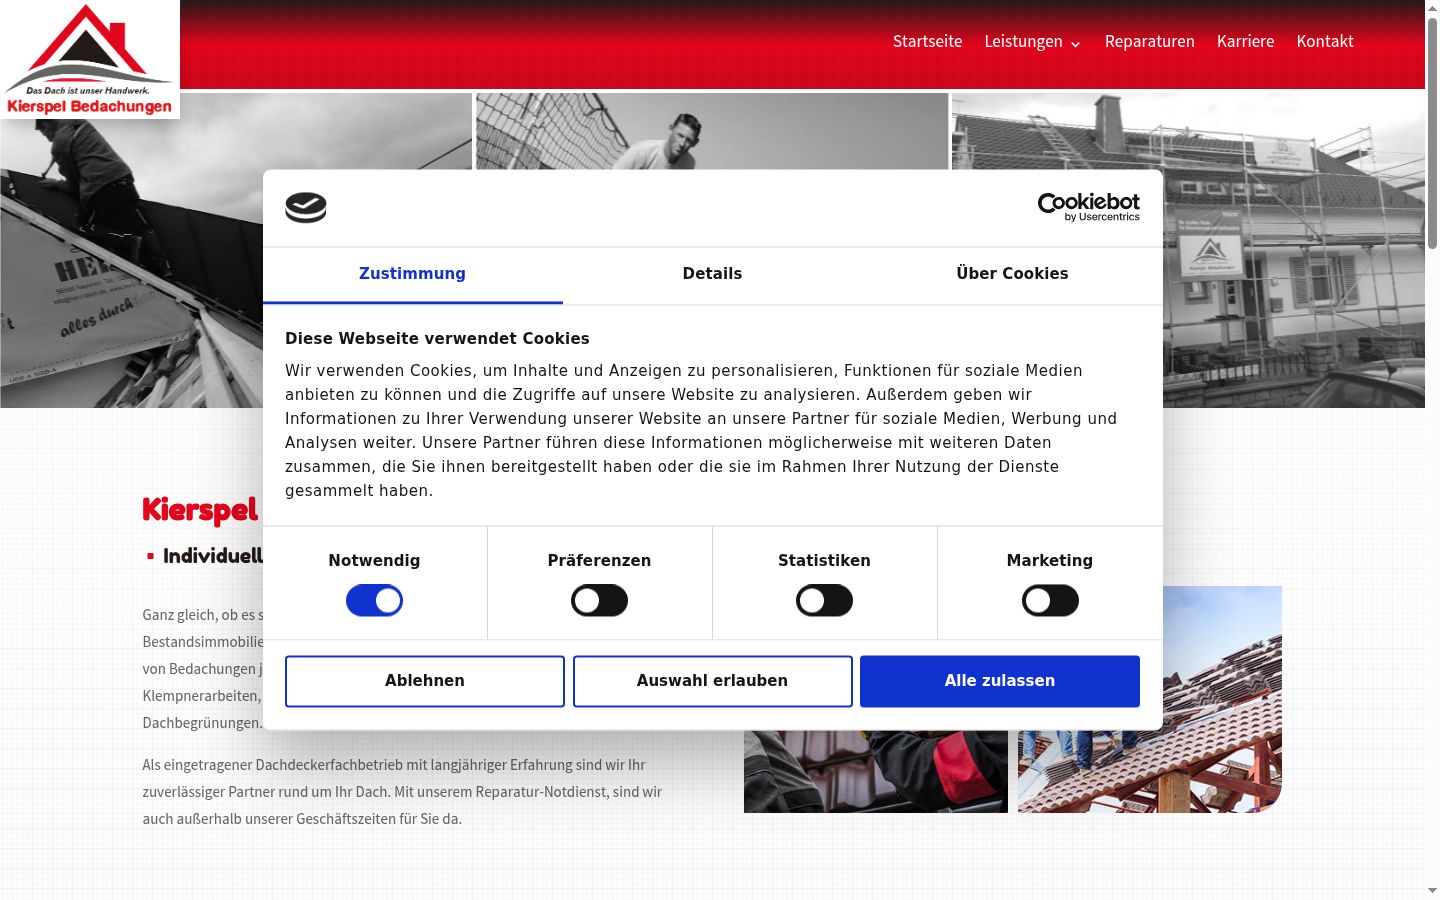
Task: Open the Kontakt page
Action: click(x=1325, y=42)
